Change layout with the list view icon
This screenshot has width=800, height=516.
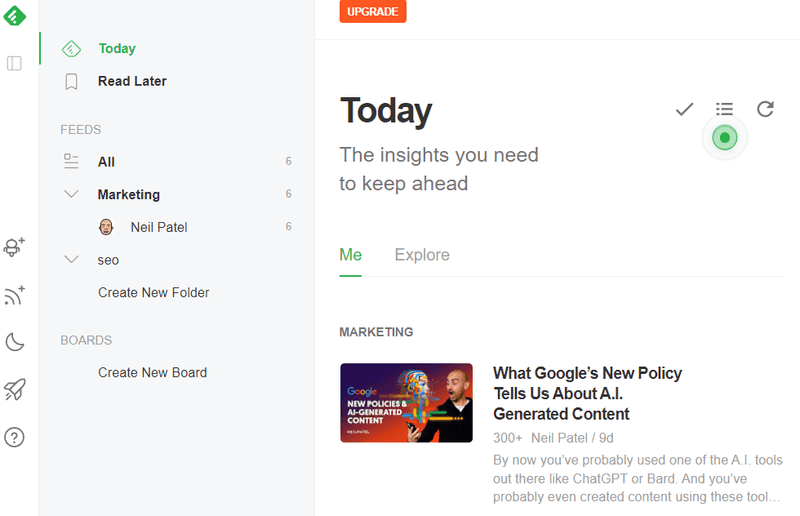[x=725, y=109]
